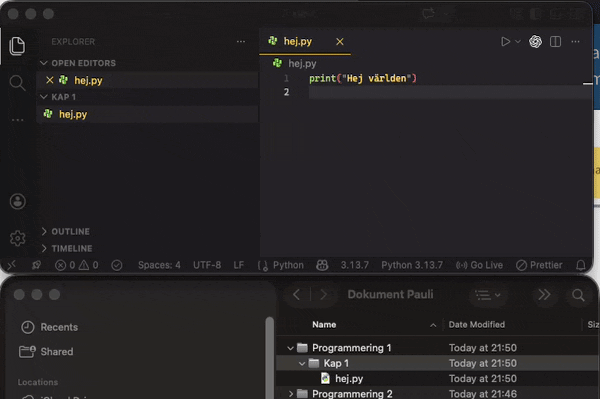
Task: Start Go Live server
Action: [x=479, y=265]
